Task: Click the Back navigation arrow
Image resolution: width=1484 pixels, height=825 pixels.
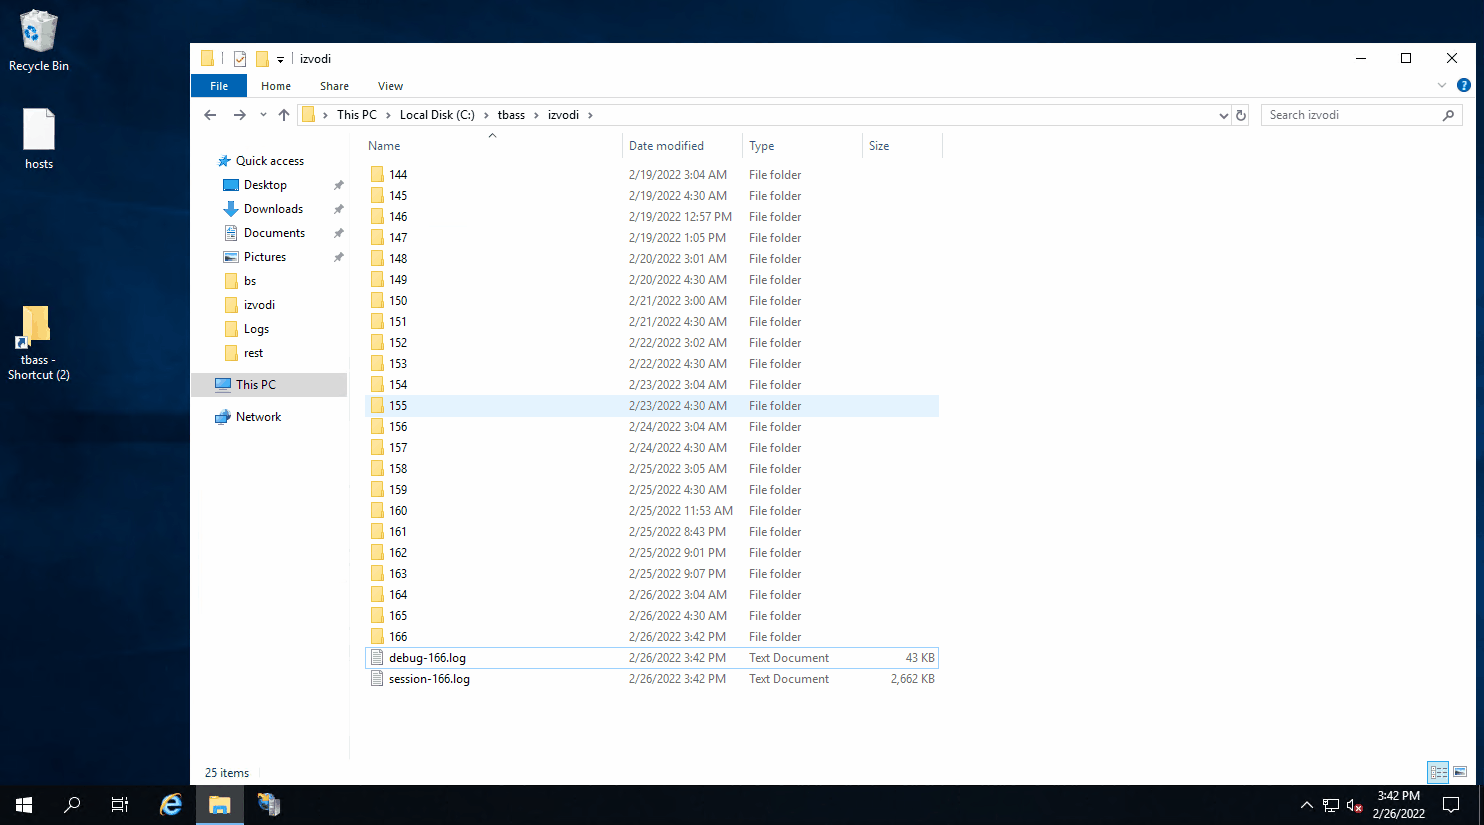Action: pyautogui.click(x=210, y=115)
